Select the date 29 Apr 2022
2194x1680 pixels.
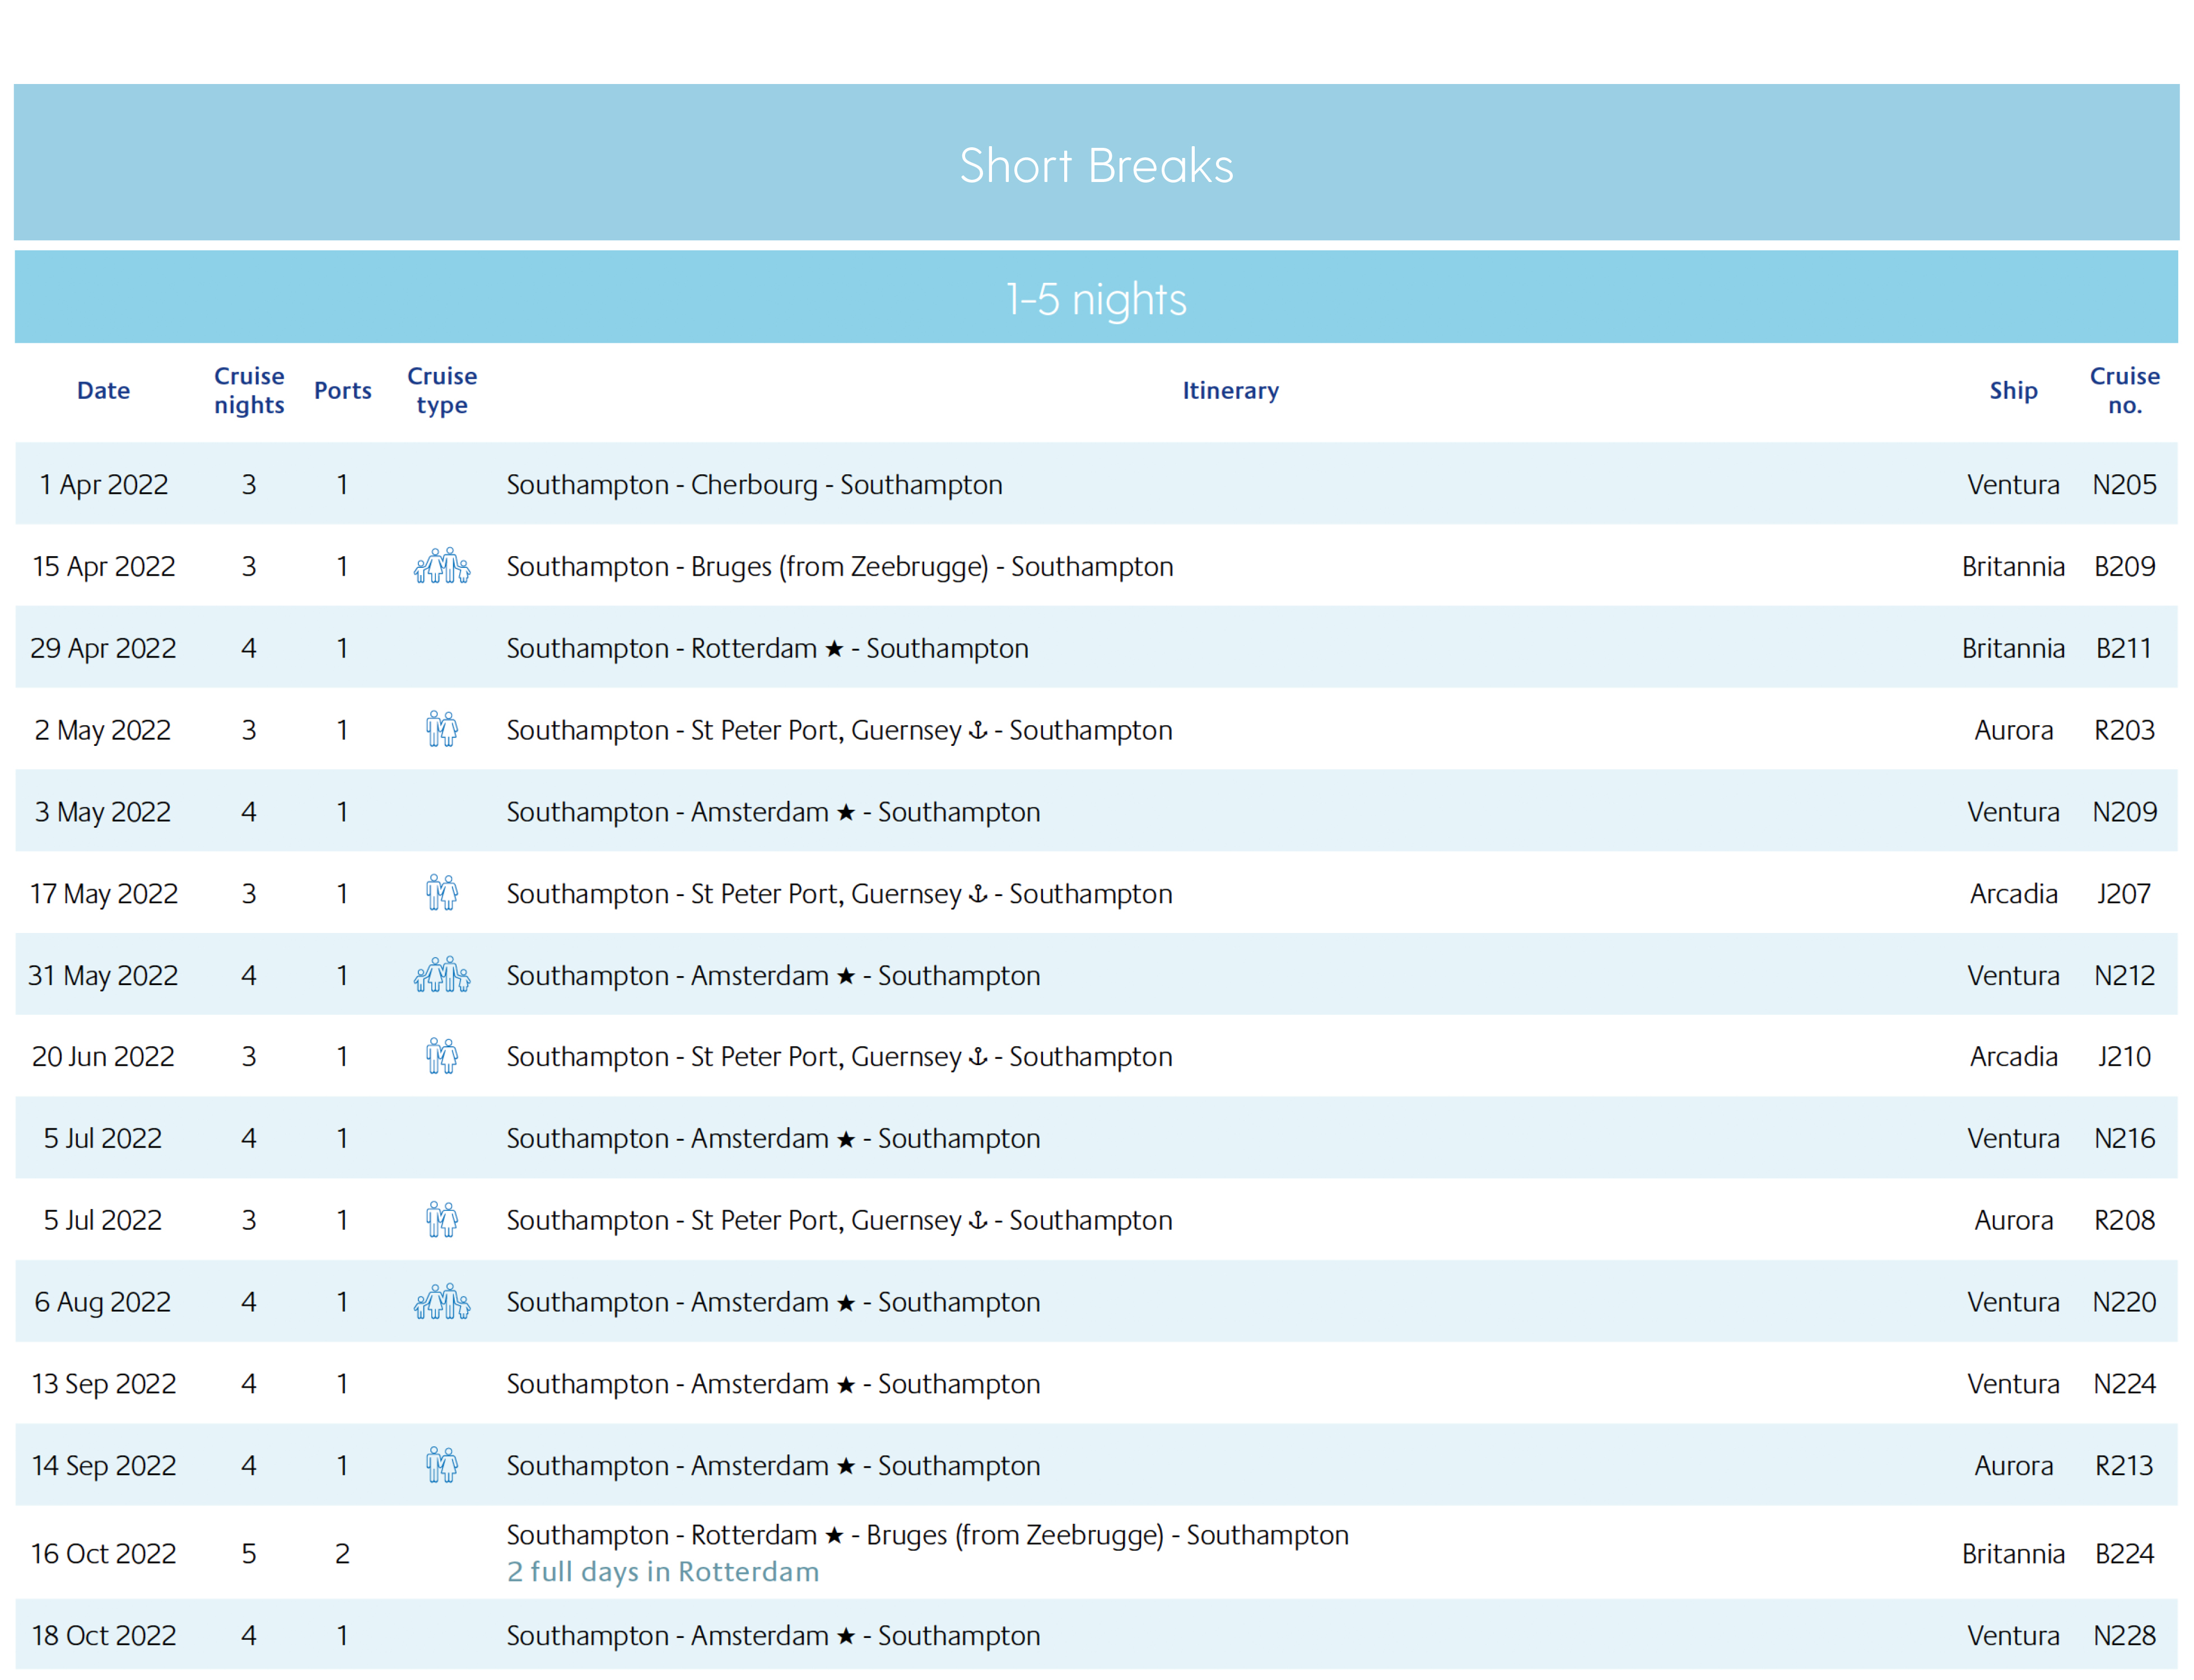pyautogui.click(x=103, y=648)
